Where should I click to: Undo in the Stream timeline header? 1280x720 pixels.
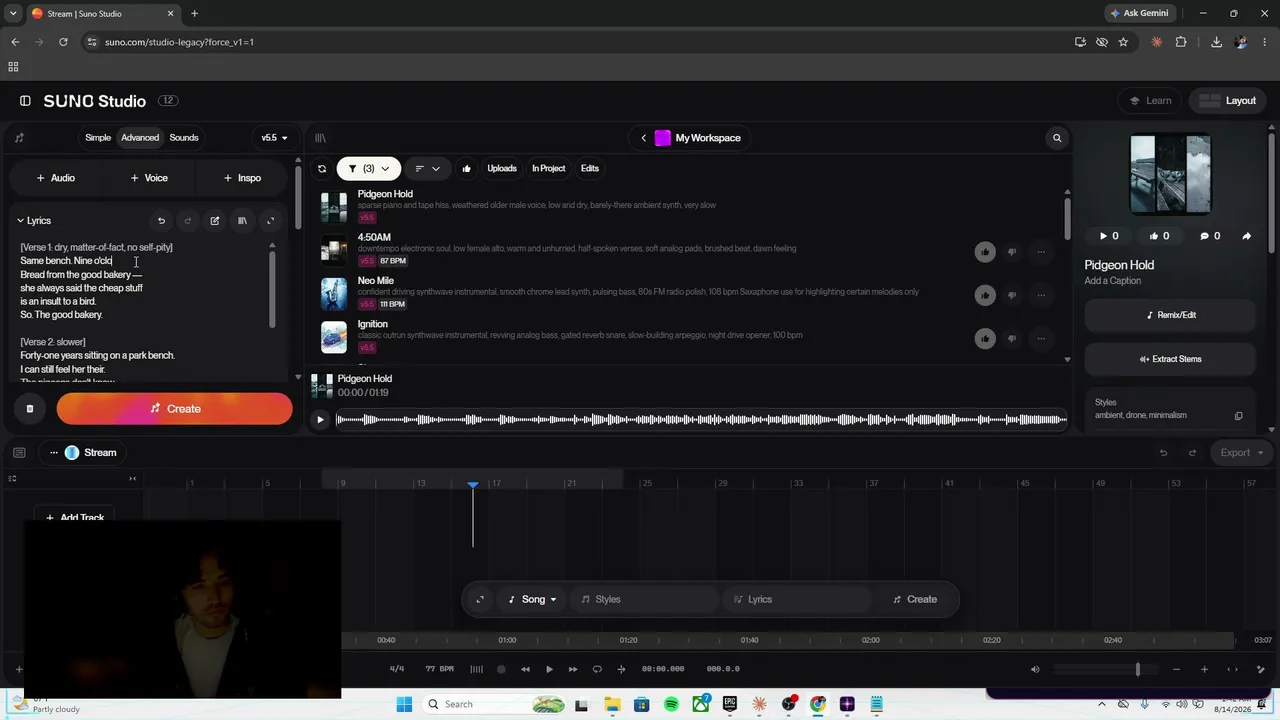click(1163, 453)
